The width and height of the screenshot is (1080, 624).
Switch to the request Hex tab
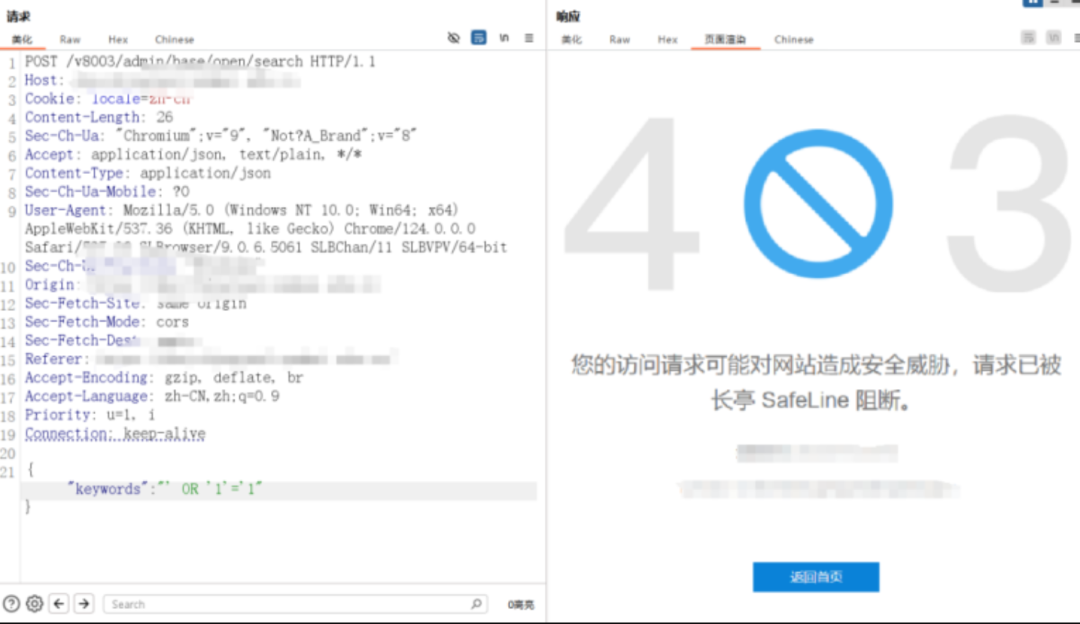118,39
